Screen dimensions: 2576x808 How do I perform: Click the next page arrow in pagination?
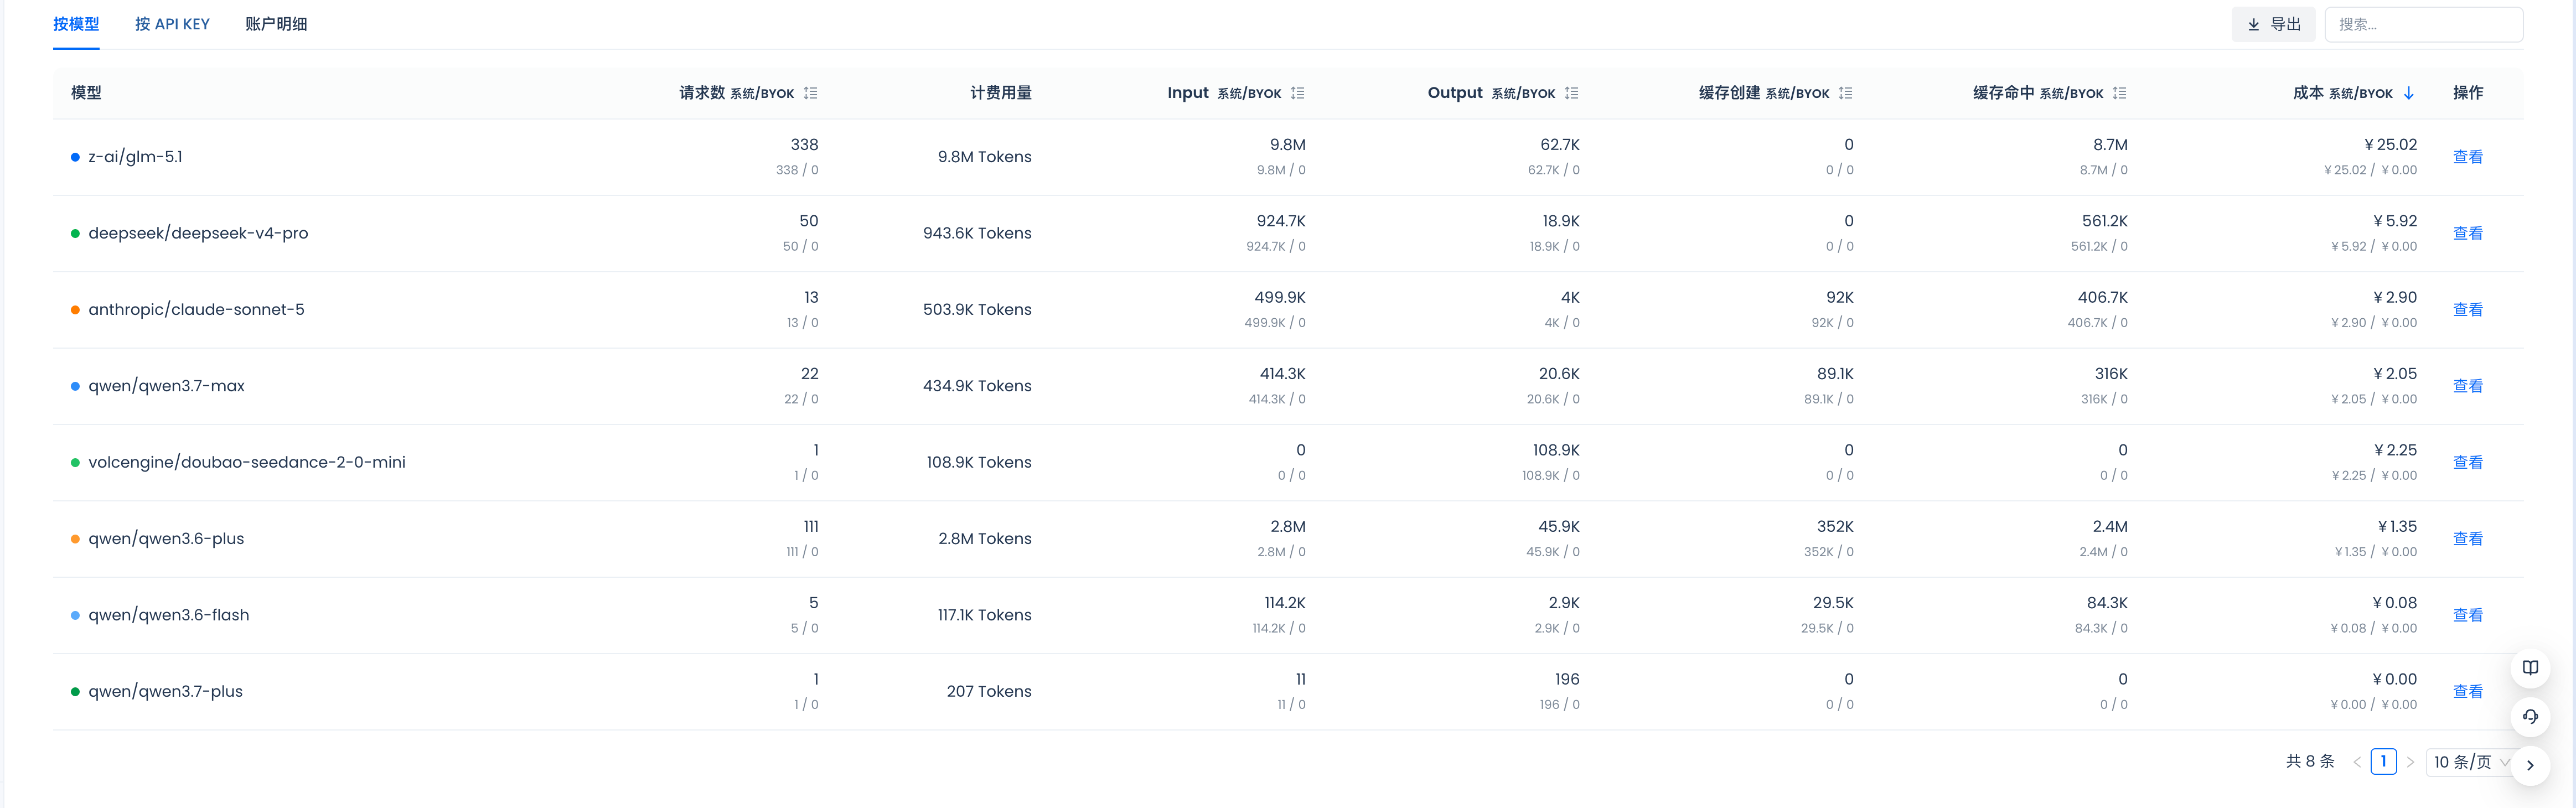tap(2410, 762)
